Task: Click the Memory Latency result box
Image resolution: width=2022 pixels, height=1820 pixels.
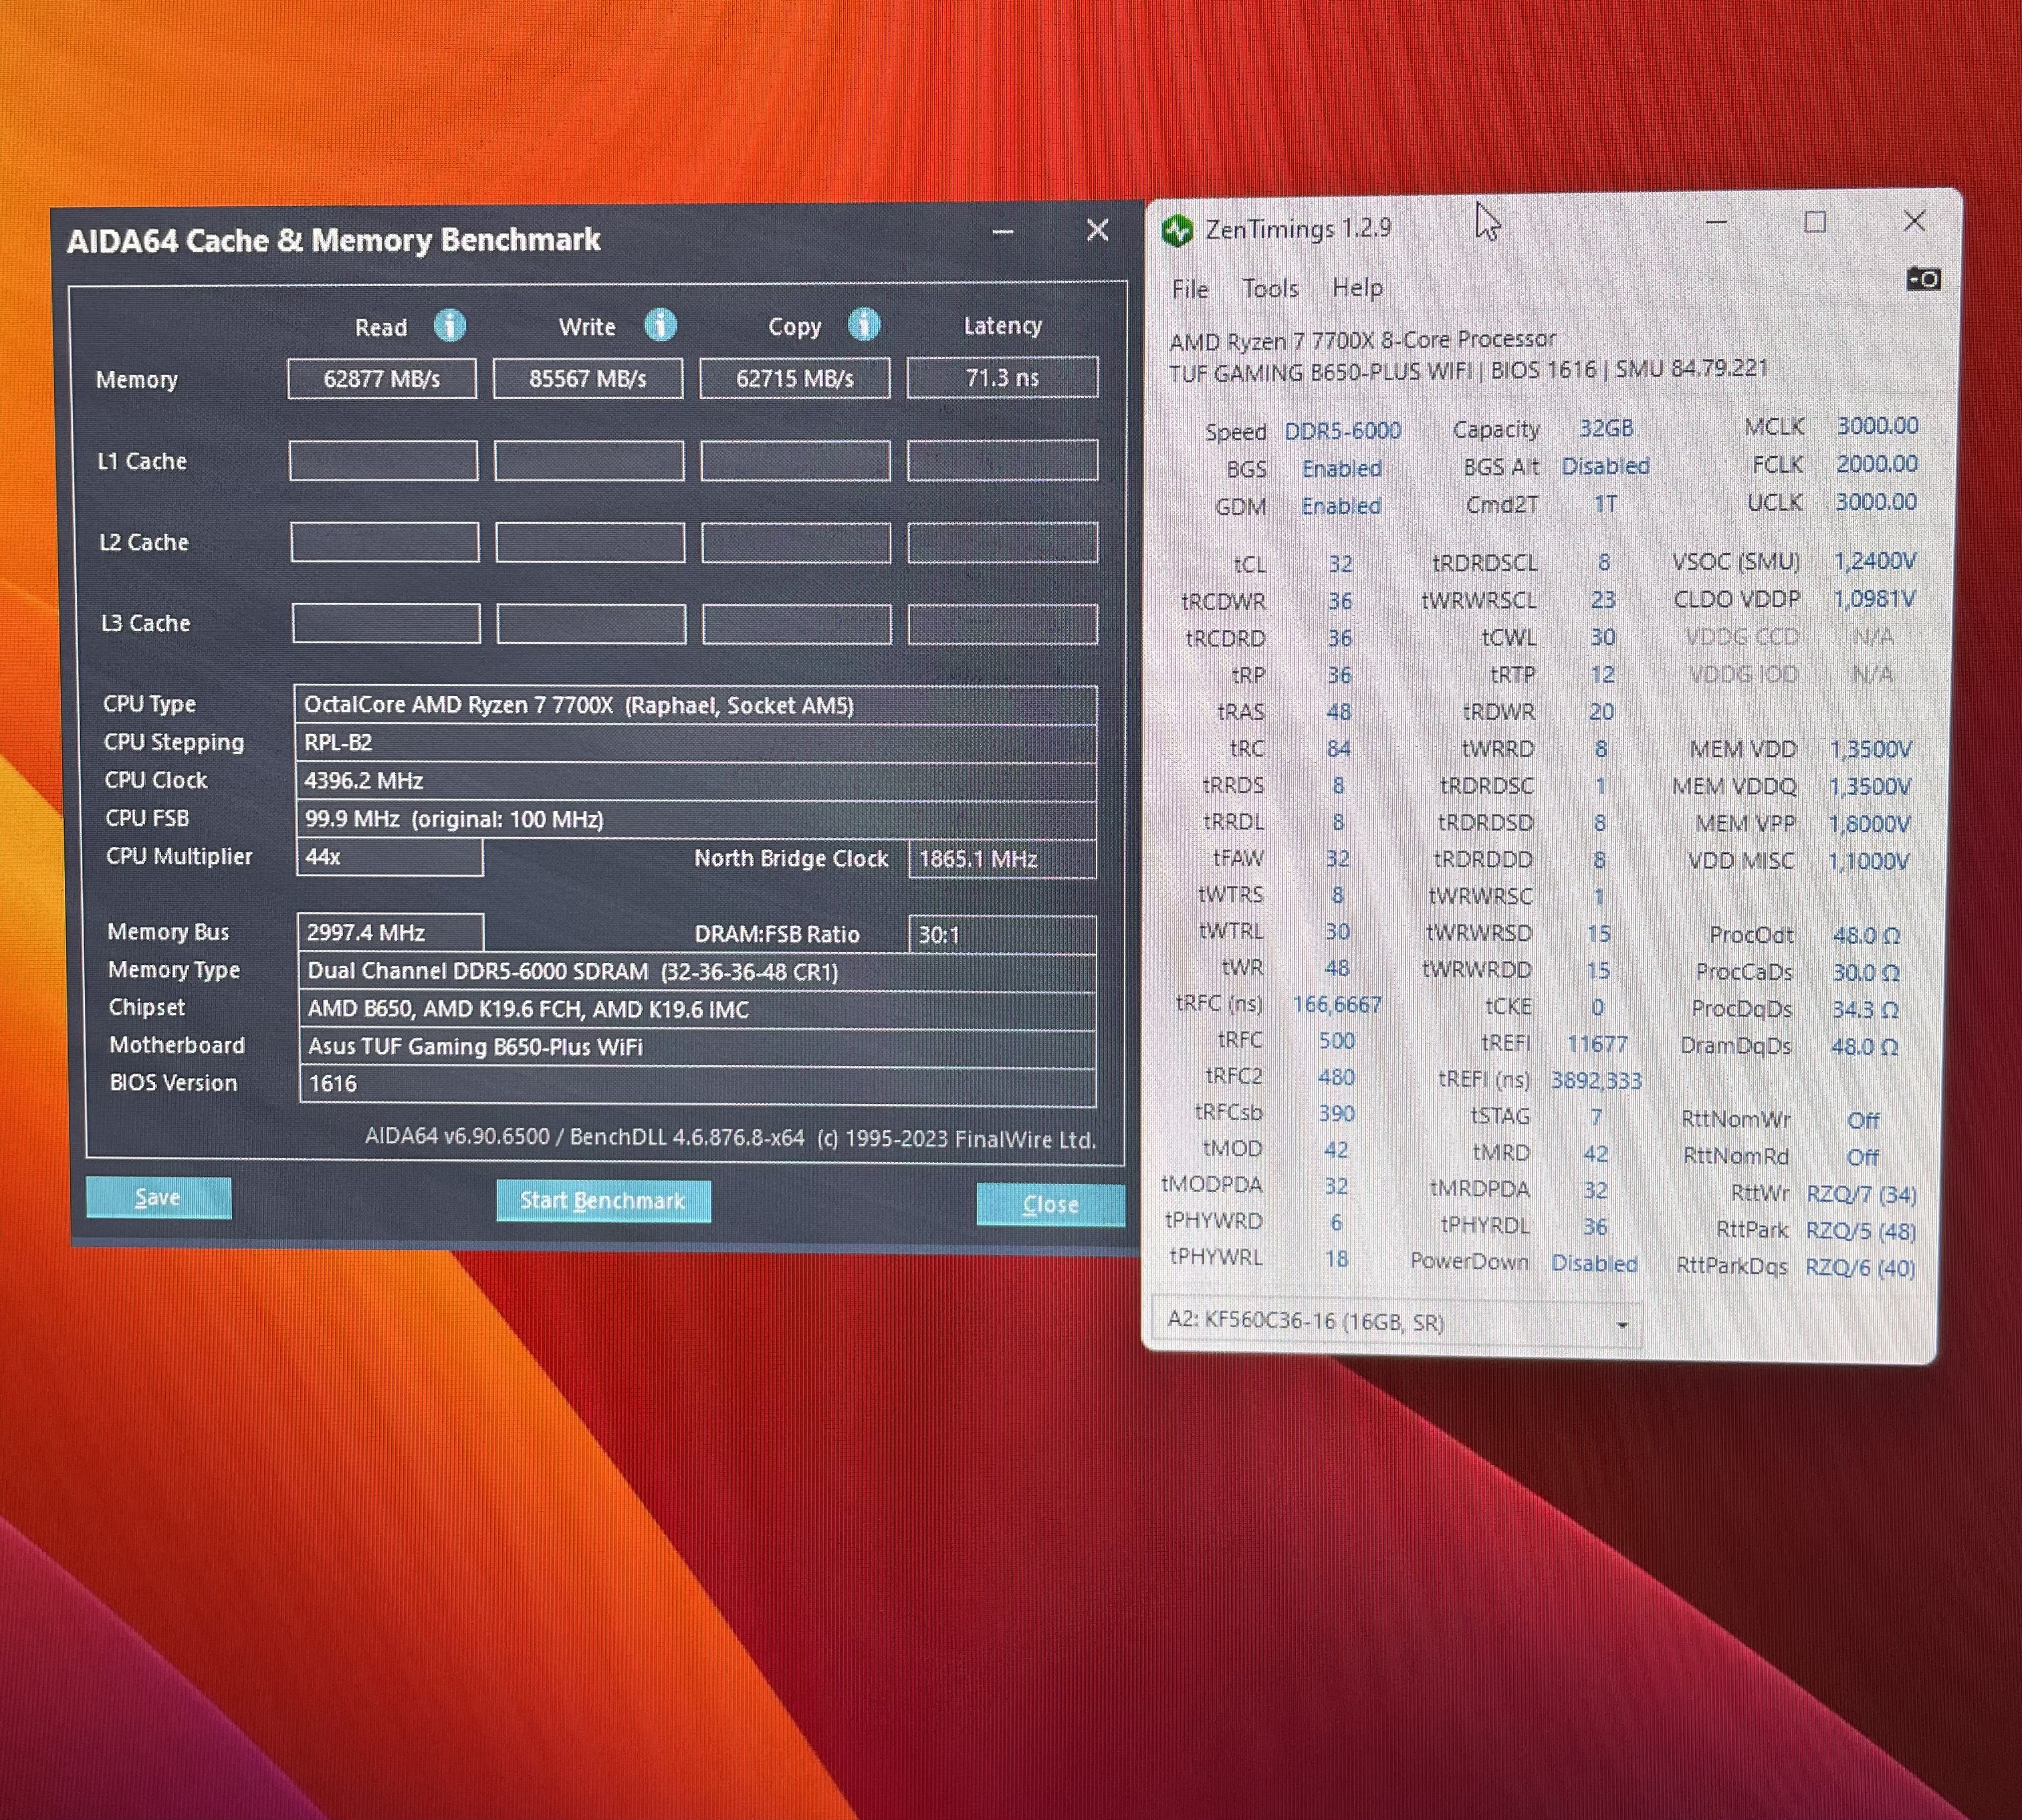Action: (1002, 378)
